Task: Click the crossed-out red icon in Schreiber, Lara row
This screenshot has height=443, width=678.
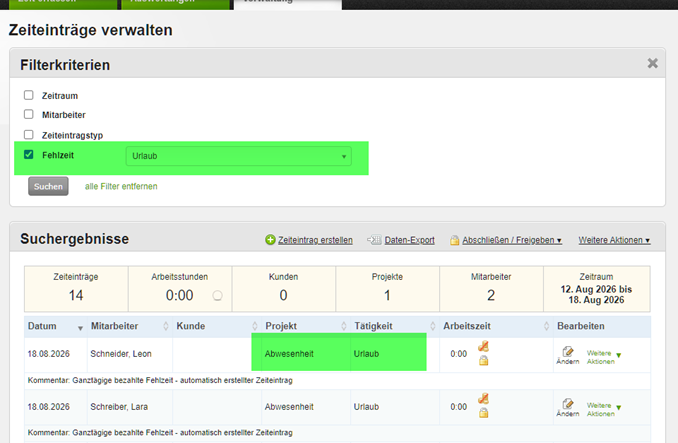Action: pos(483,398)
